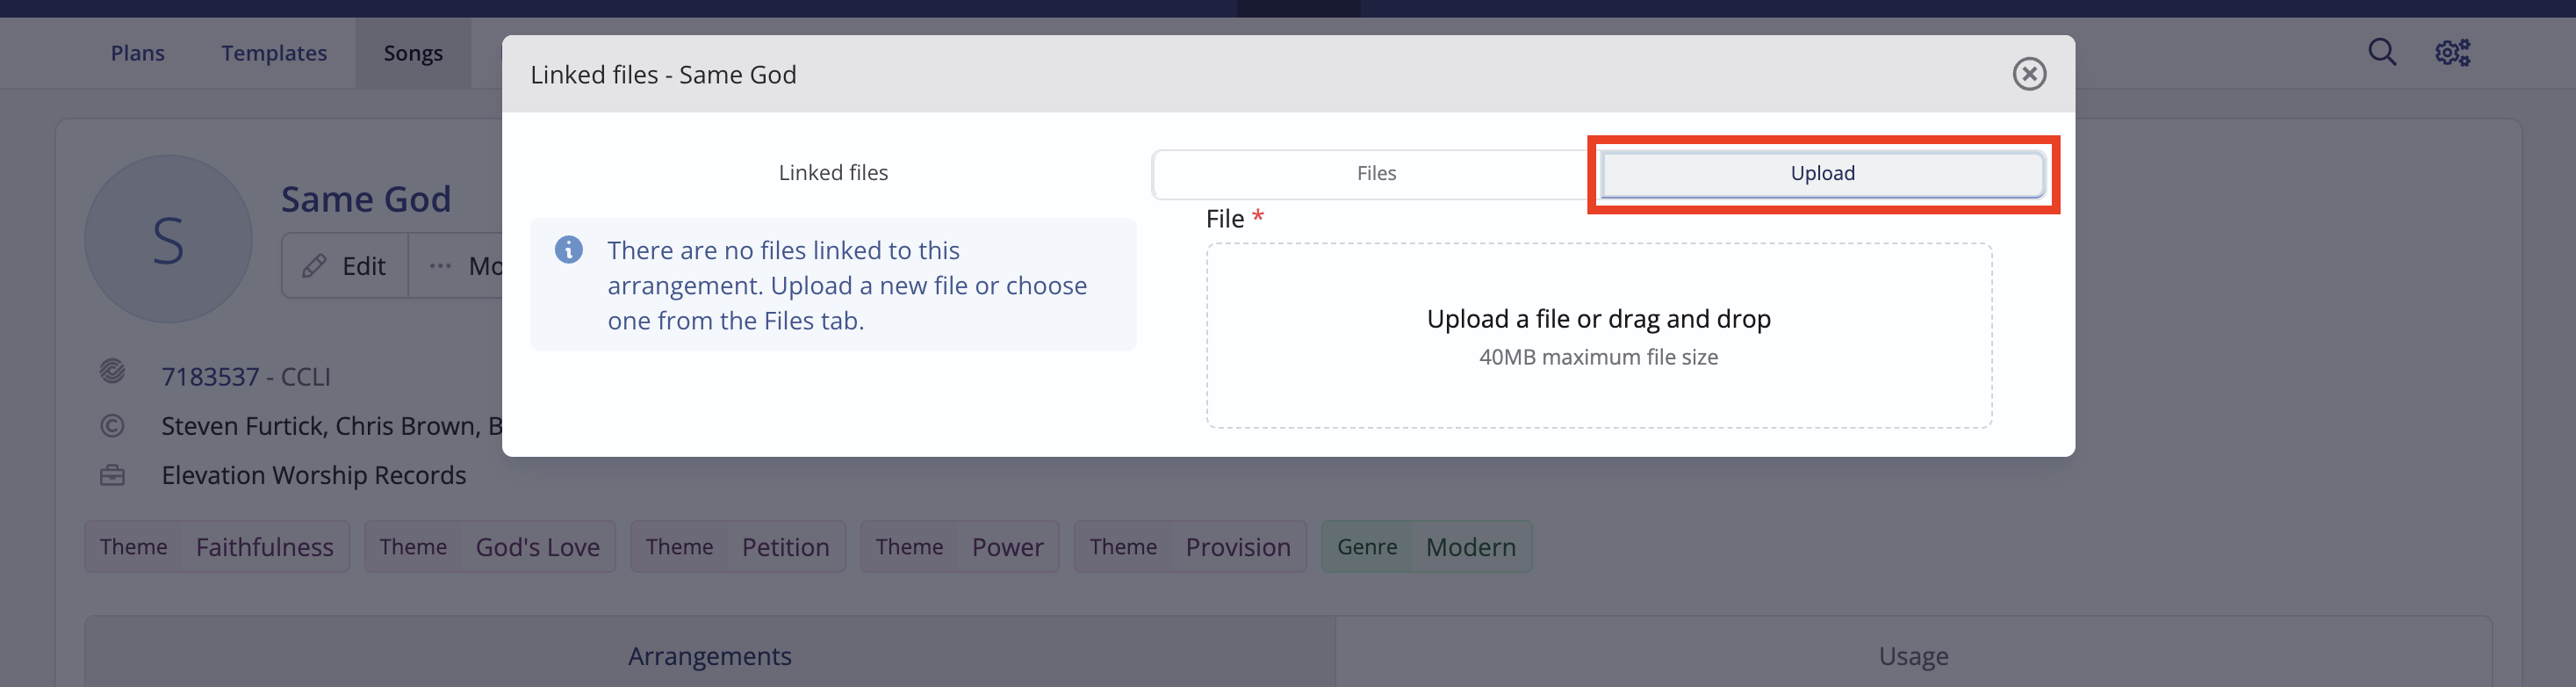
Task: Click the briefcase publisher icon
Action: click(112, 475)
